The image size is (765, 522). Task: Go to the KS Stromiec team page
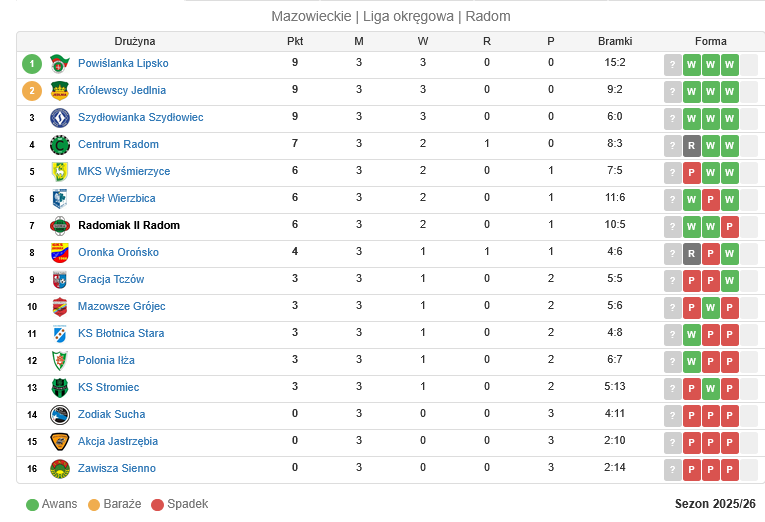[108, 388]
